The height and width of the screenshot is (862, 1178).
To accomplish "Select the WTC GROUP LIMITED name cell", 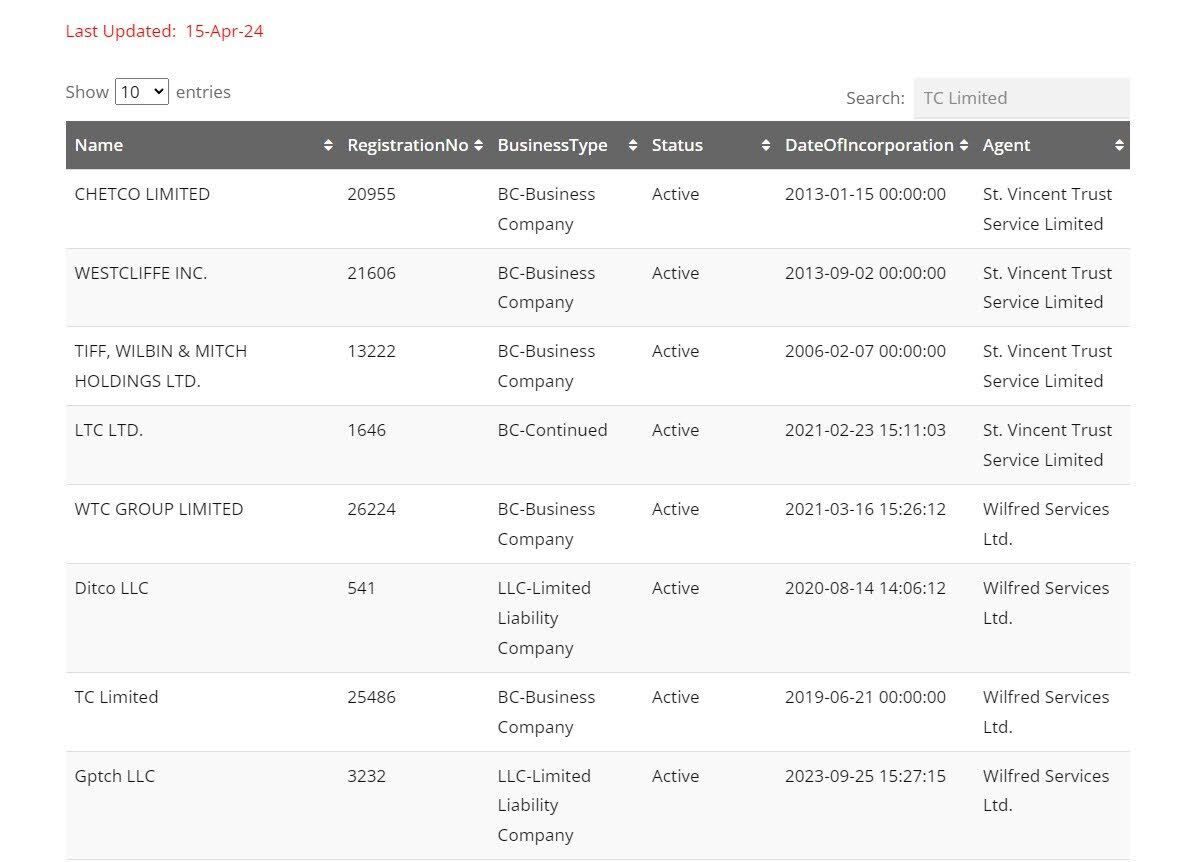I will coord(159,509).
